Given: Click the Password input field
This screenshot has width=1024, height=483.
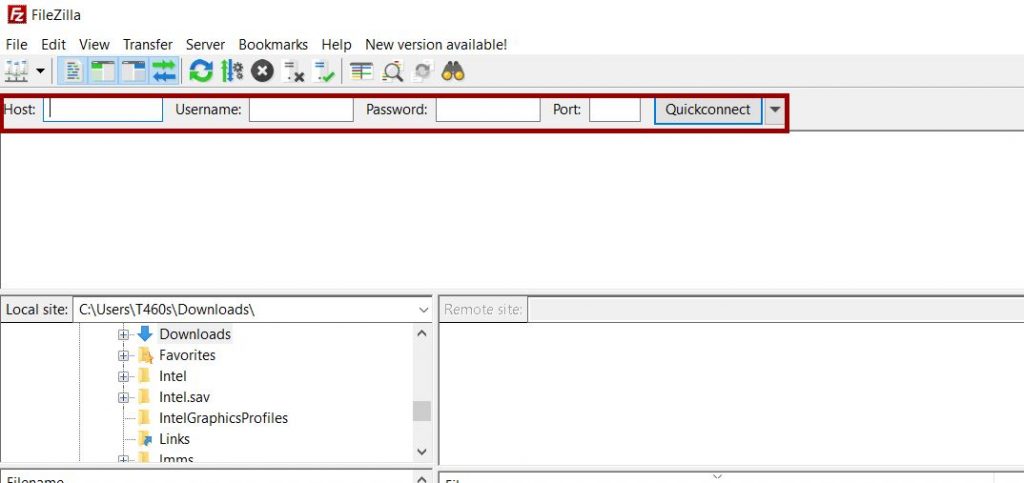Looking at the screenshot, I should point(488,110).
